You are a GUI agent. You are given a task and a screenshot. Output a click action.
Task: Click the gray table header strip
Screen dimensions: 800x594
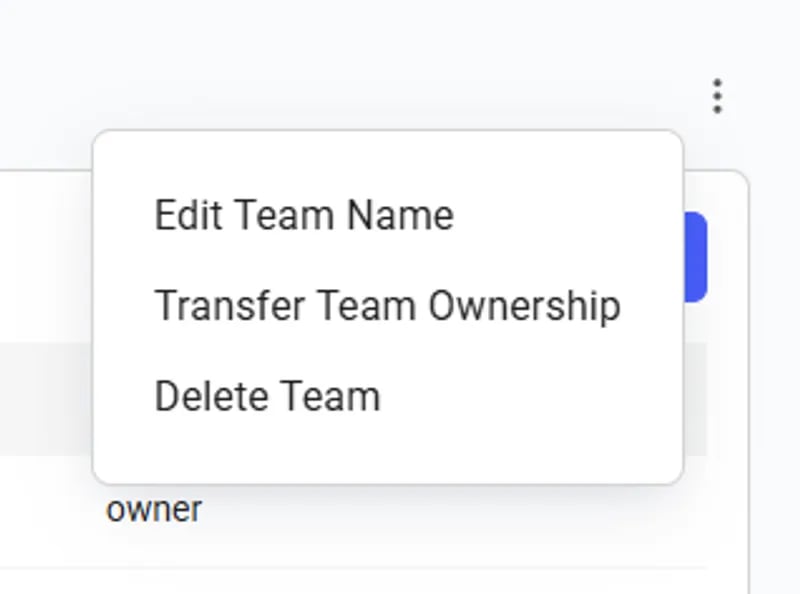[x=46, y=399]
